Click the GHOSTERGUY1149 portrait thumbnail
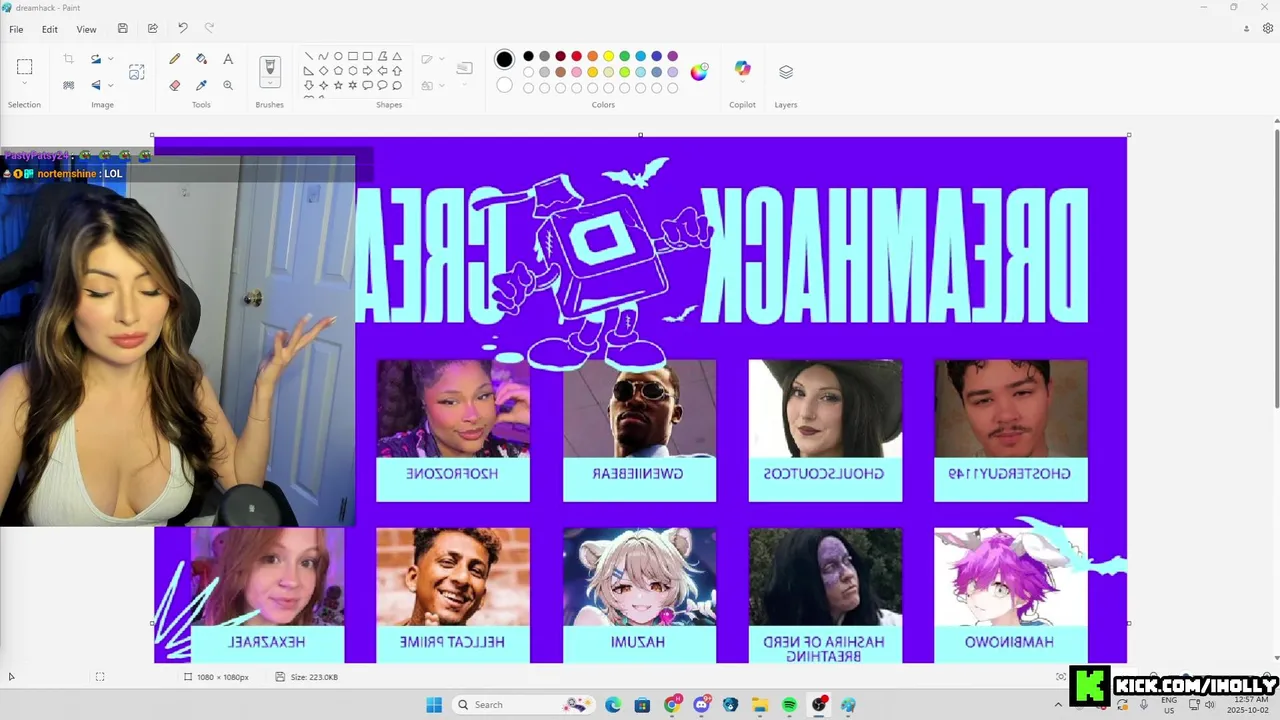 click(1011, 409)
